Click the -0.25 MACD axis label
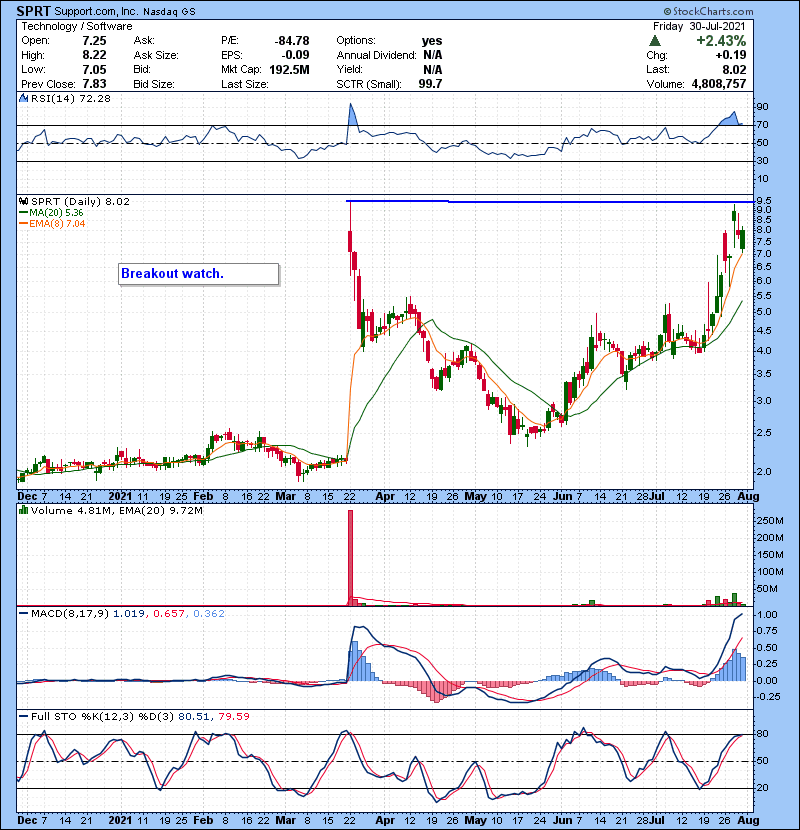This screenshot has height=830, width=800. pyautogui.click(x=767, y=697)
